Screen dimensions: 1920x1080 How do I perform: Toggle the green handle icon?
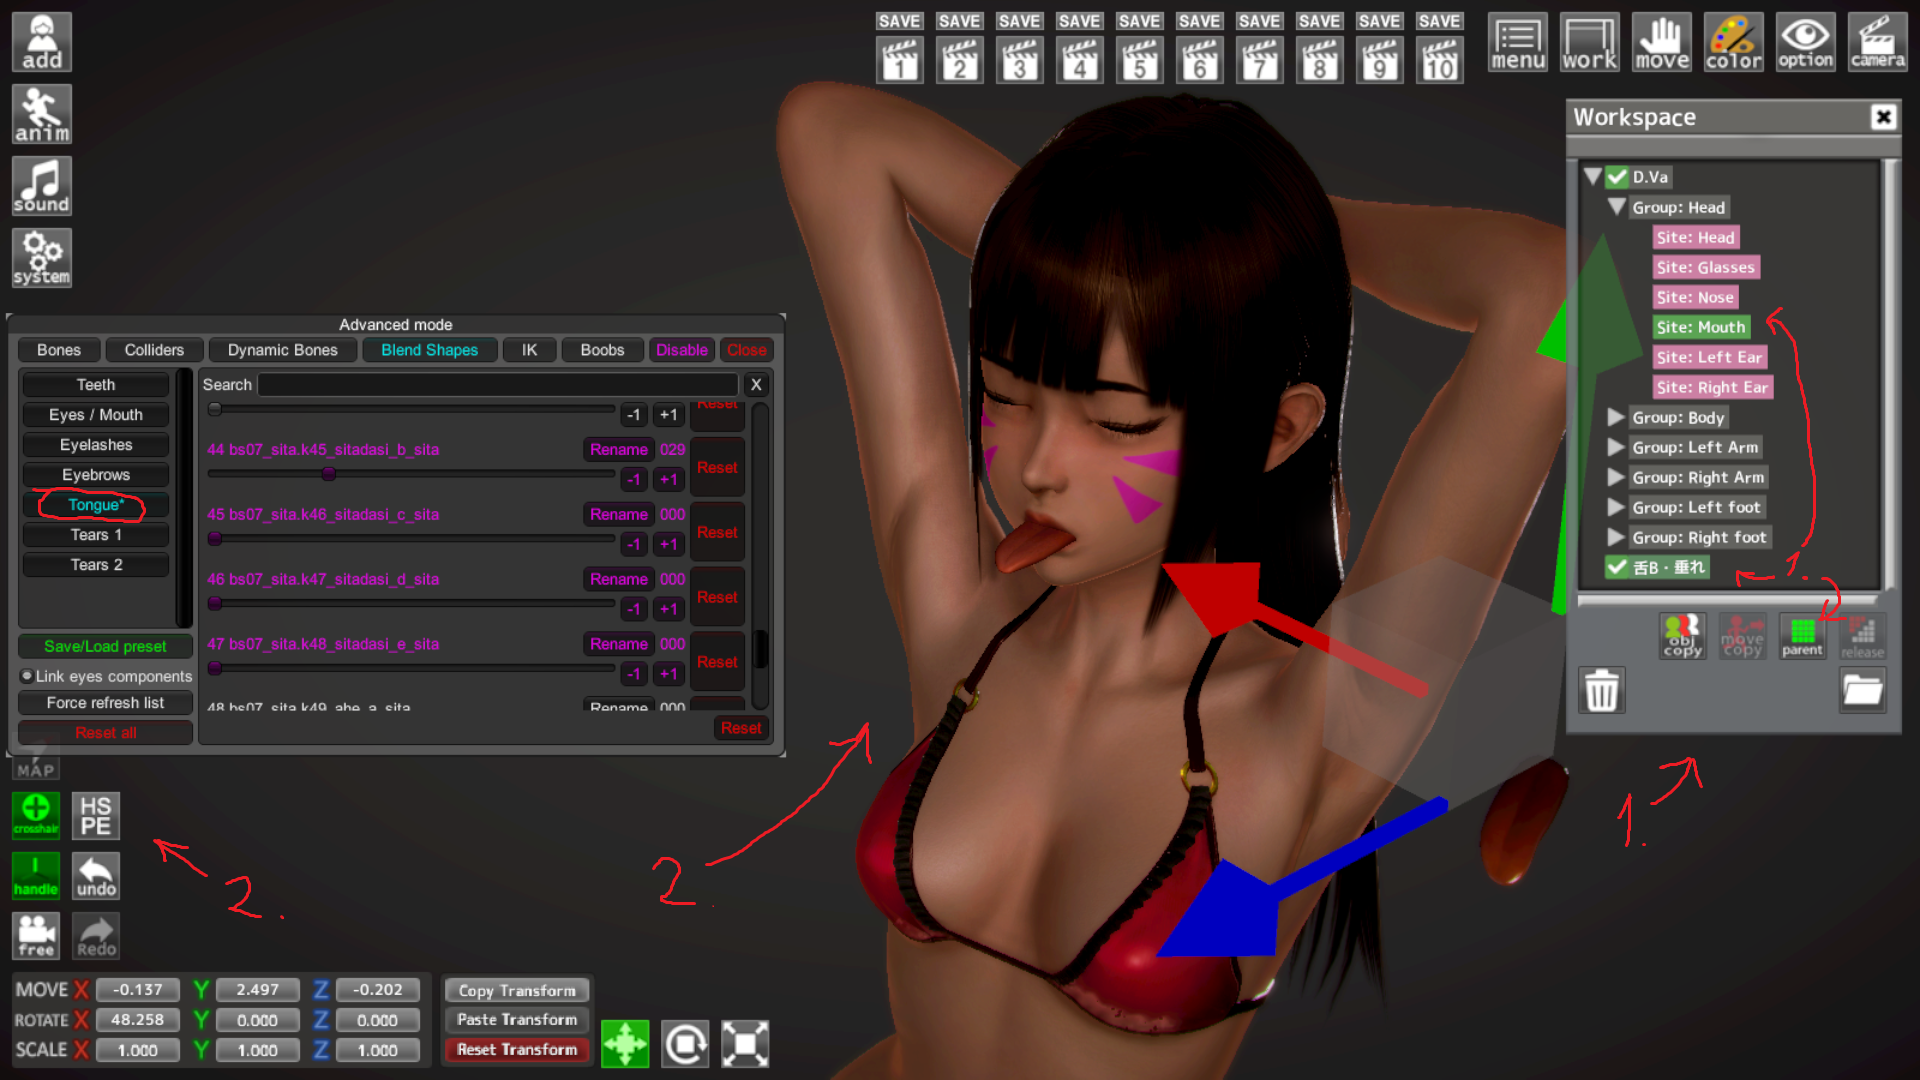[x=36, y=876]
